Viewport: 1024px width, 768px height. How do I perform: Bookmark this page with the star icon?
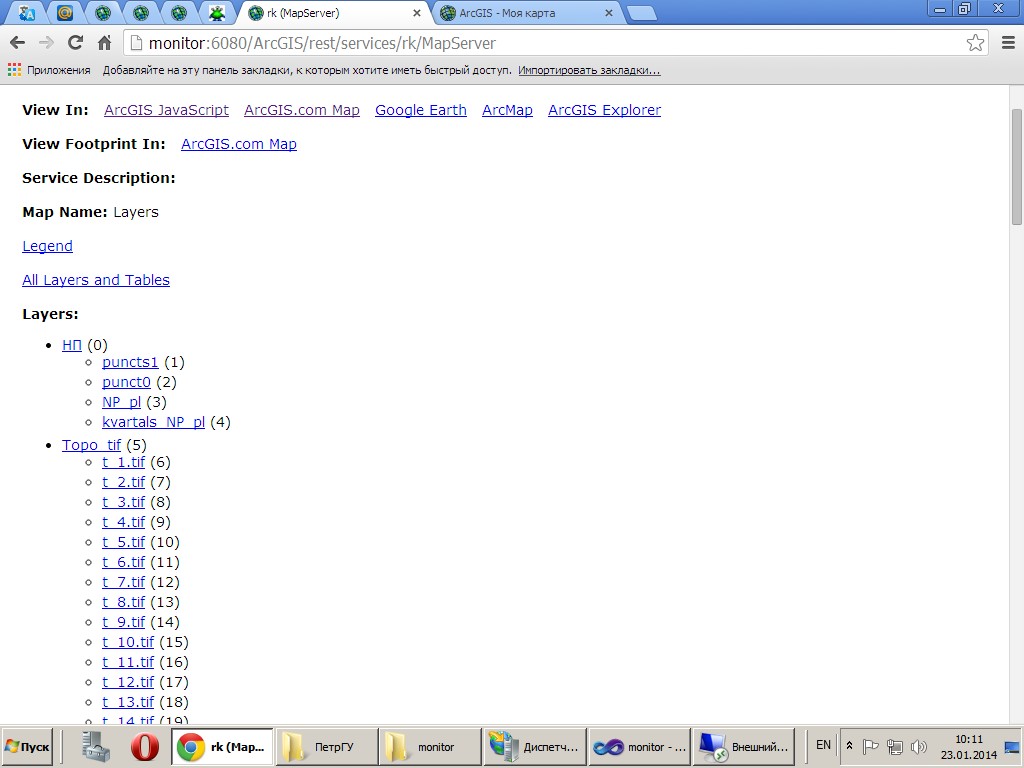(x=975, y=43)
